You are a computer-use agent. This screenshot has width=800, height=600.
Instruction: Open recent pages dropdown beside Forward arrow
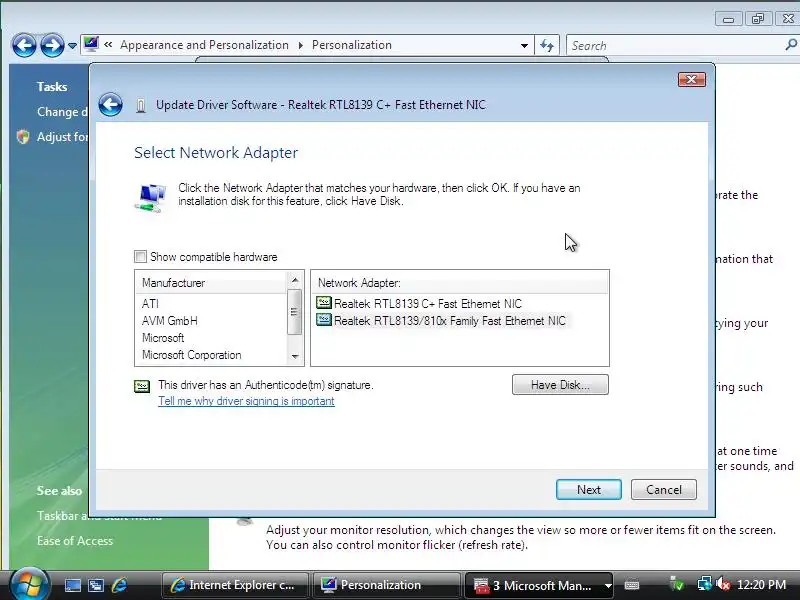[72, 46]
